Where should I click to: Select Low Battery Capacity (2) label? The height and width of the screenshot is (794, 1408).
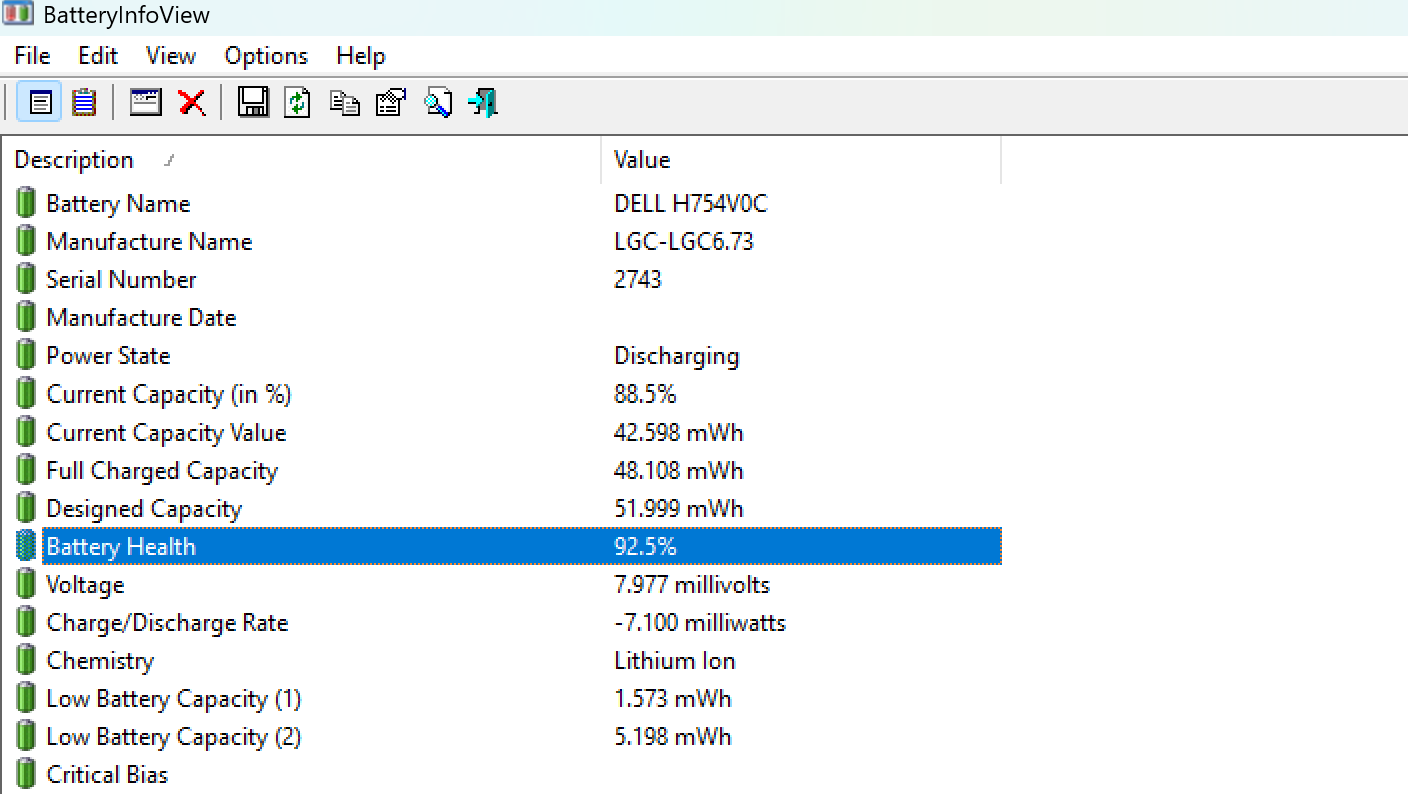[173, 737]
